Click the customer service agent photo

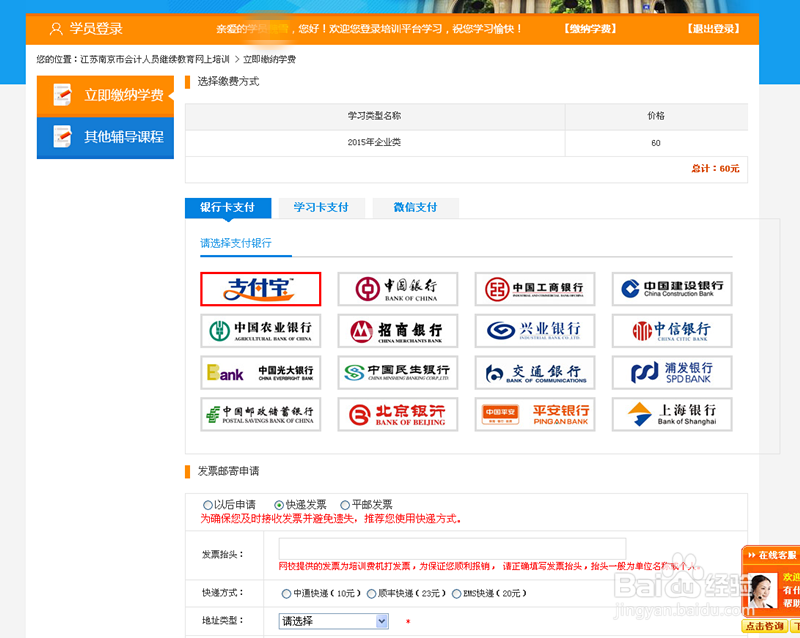click(x=762, y=593)
